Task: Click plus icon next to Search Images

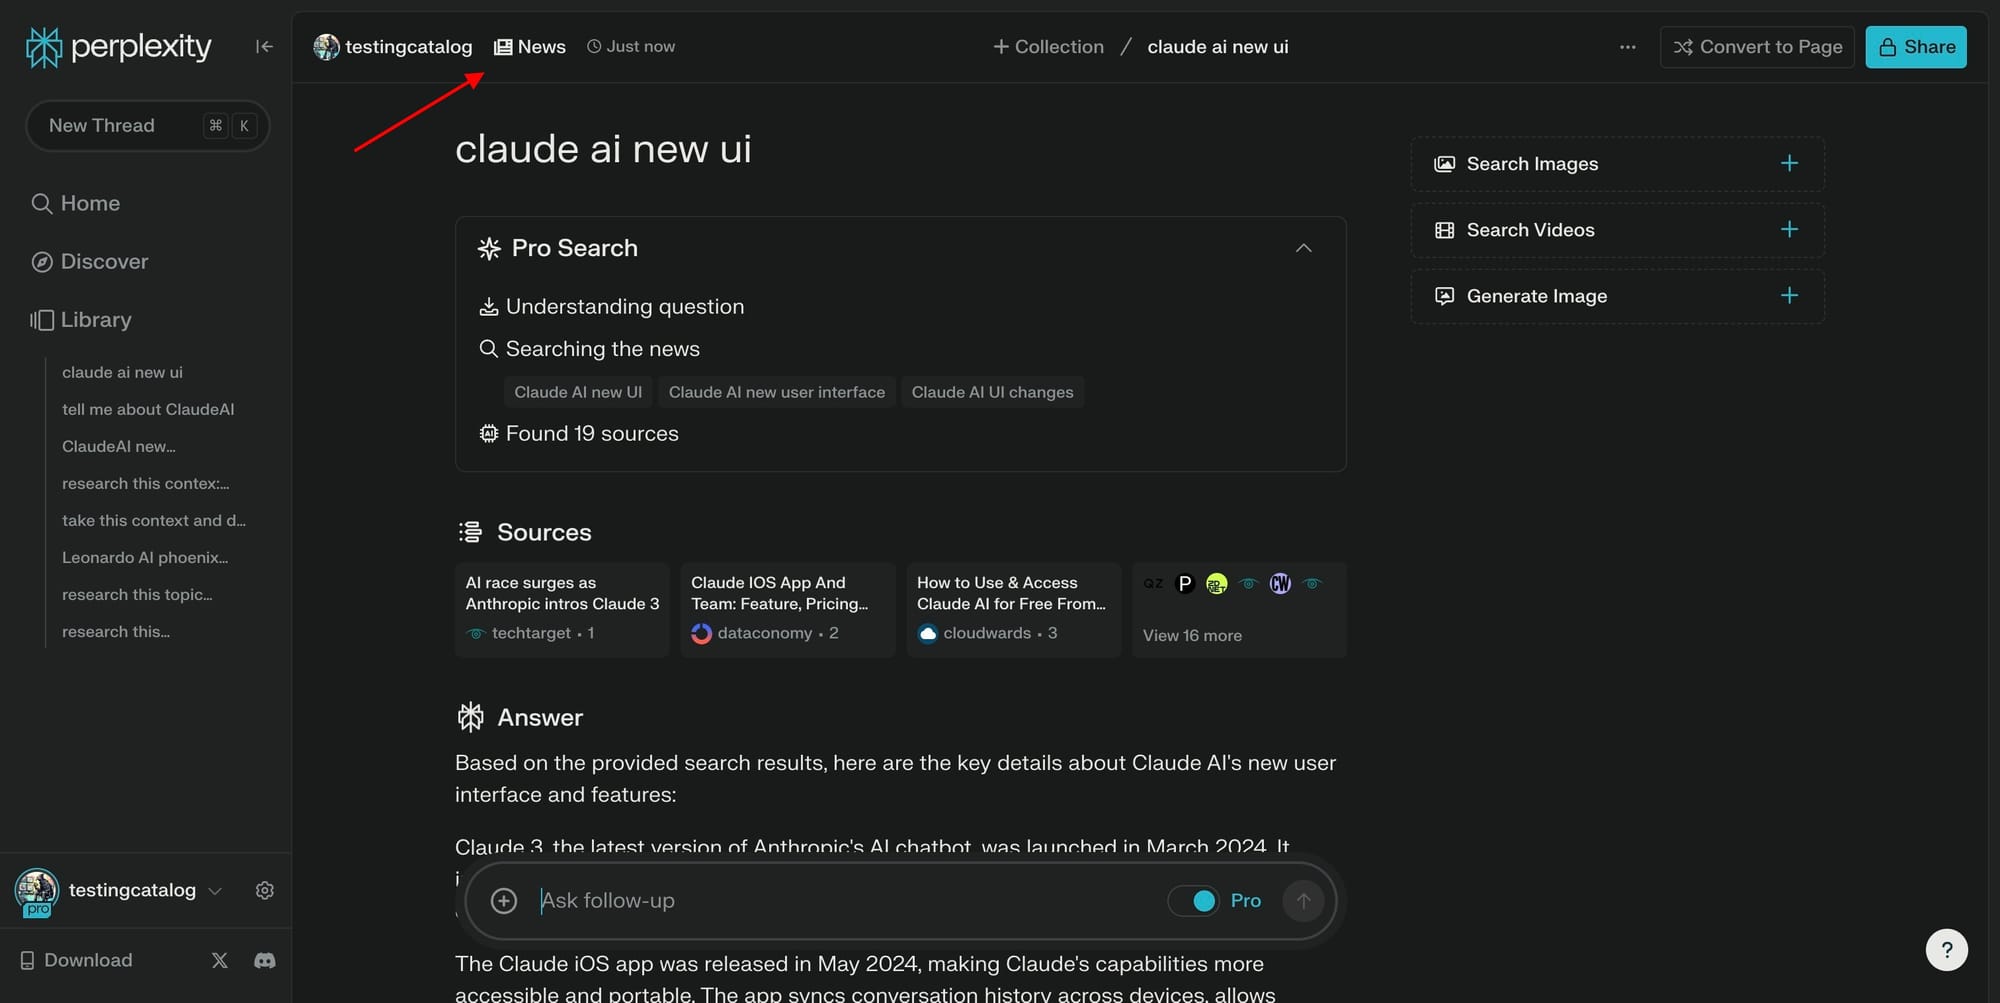Action: point(1789,163)
